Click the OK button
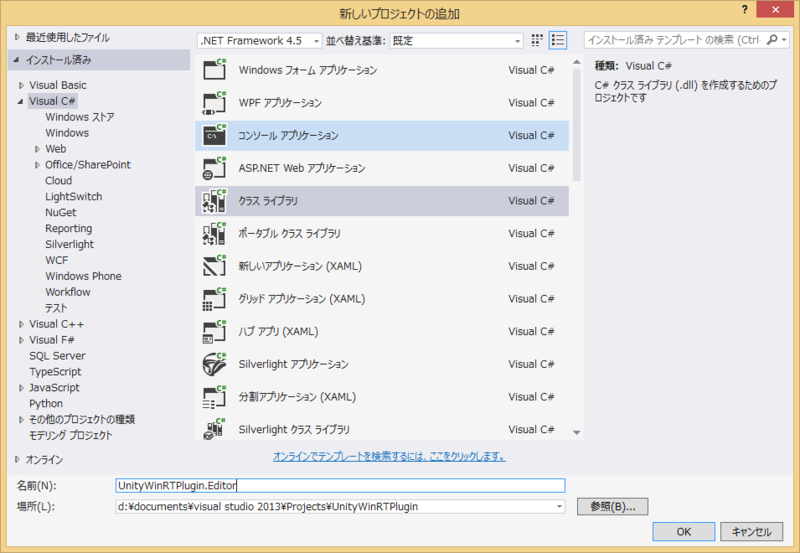This screenshot has width=800, height=553. point(684,532)
